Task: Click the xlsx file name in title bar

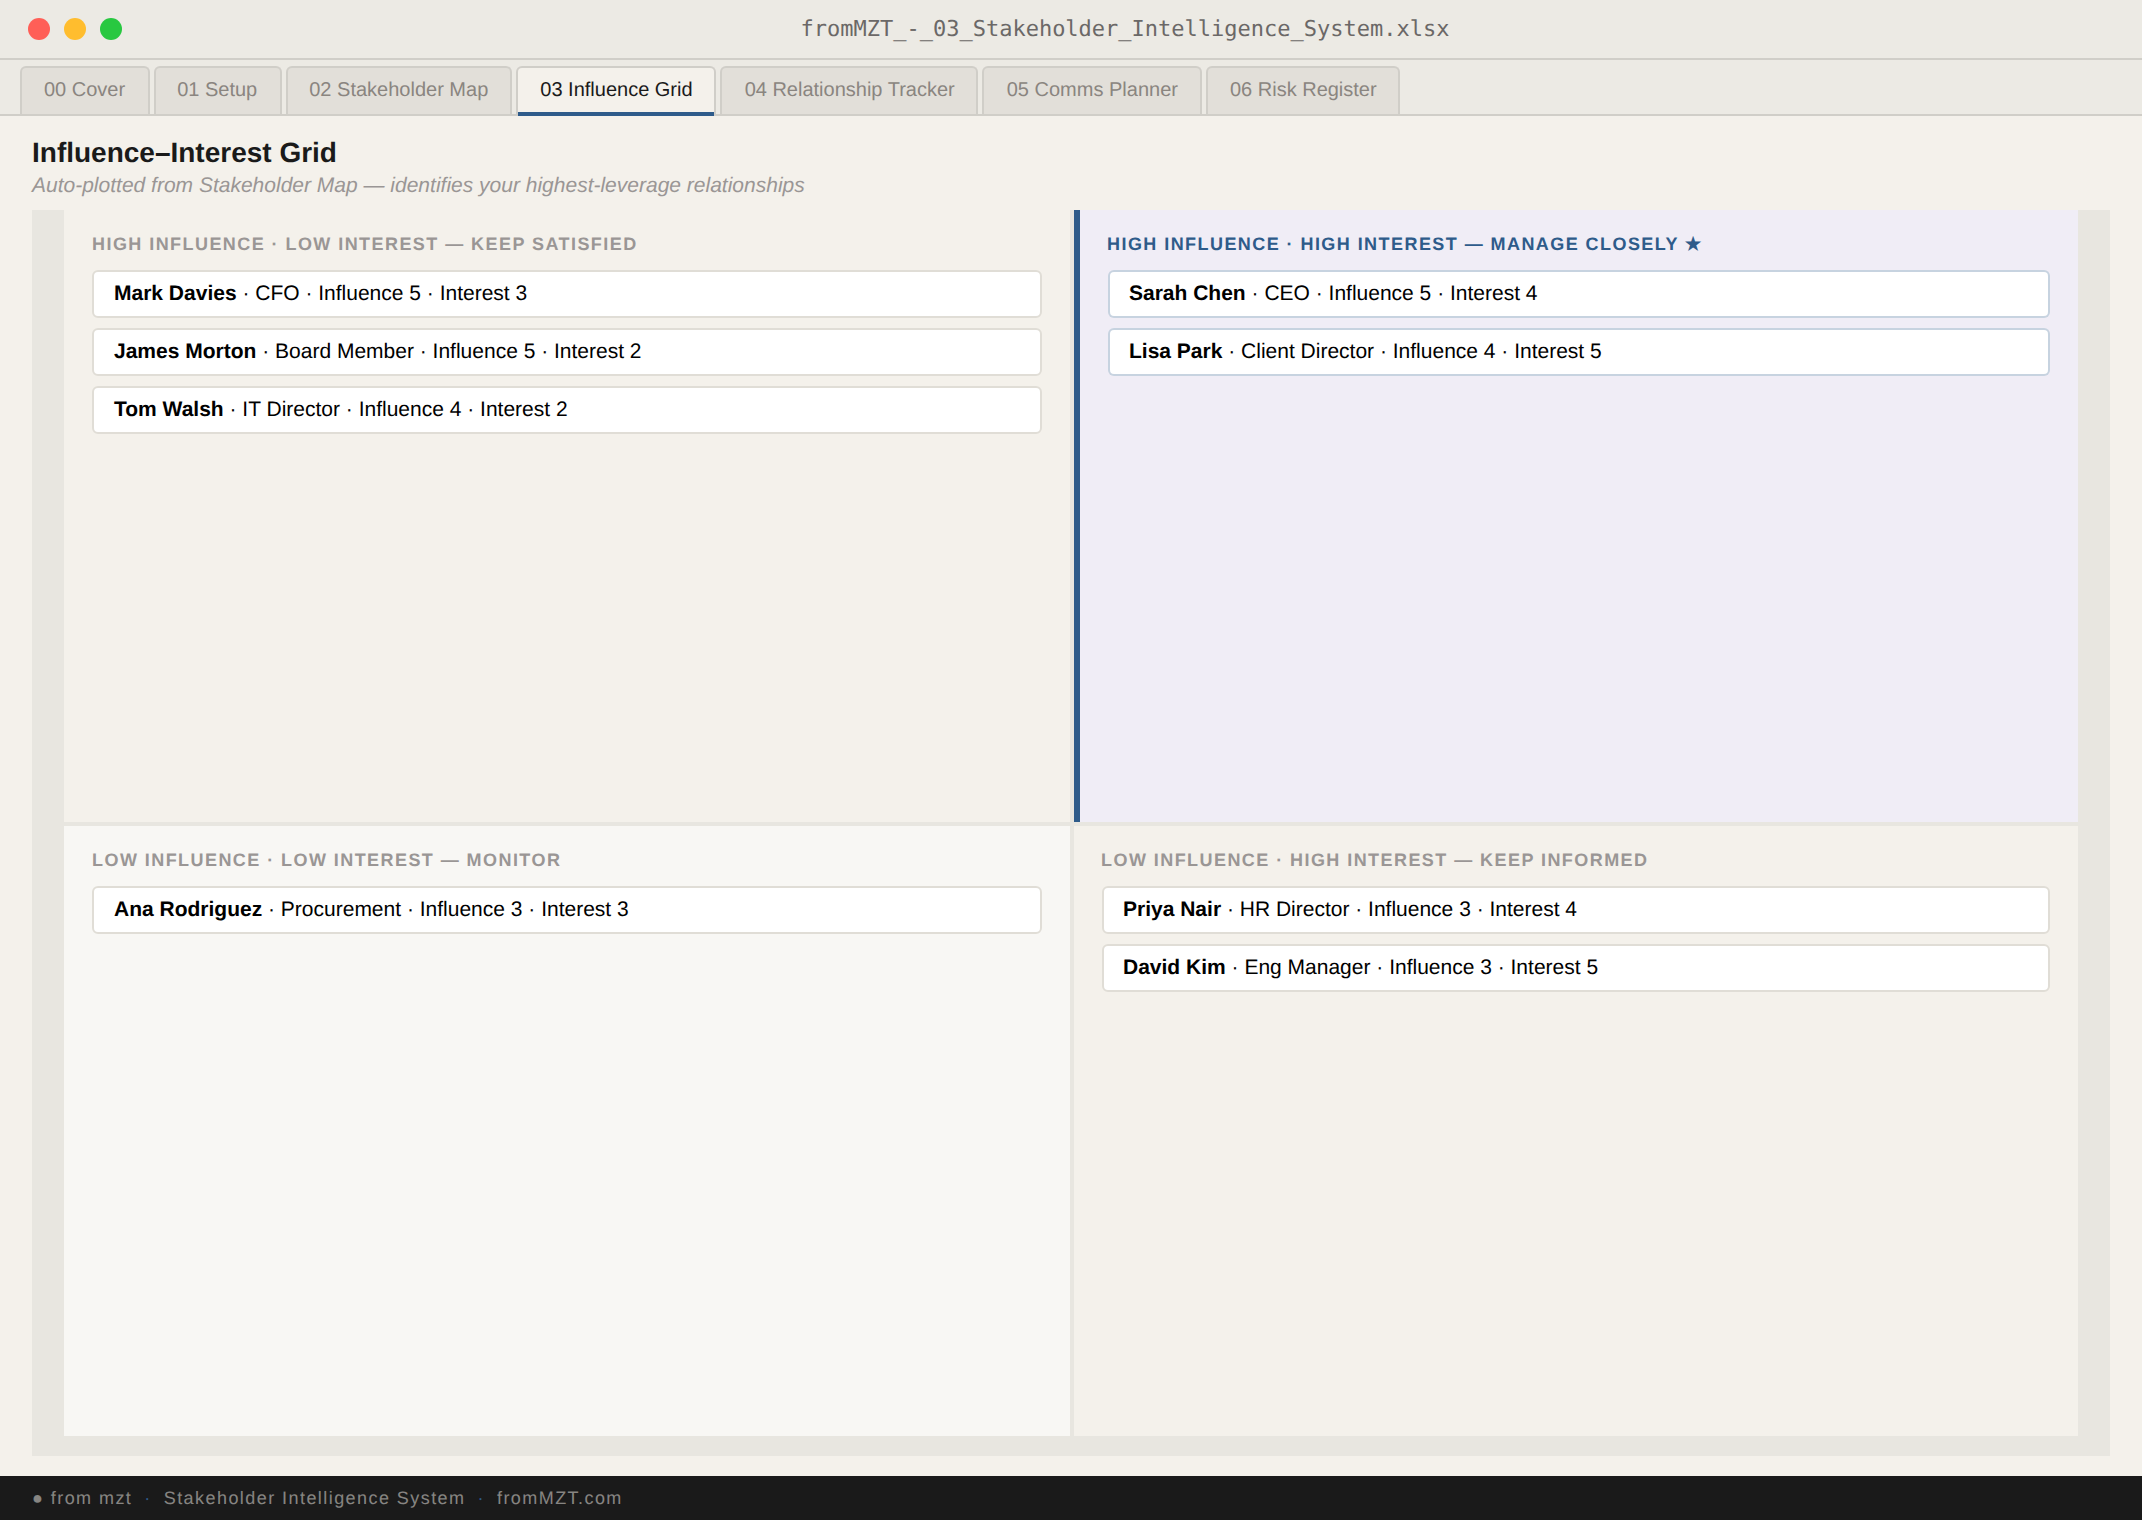Action: 1125,29
